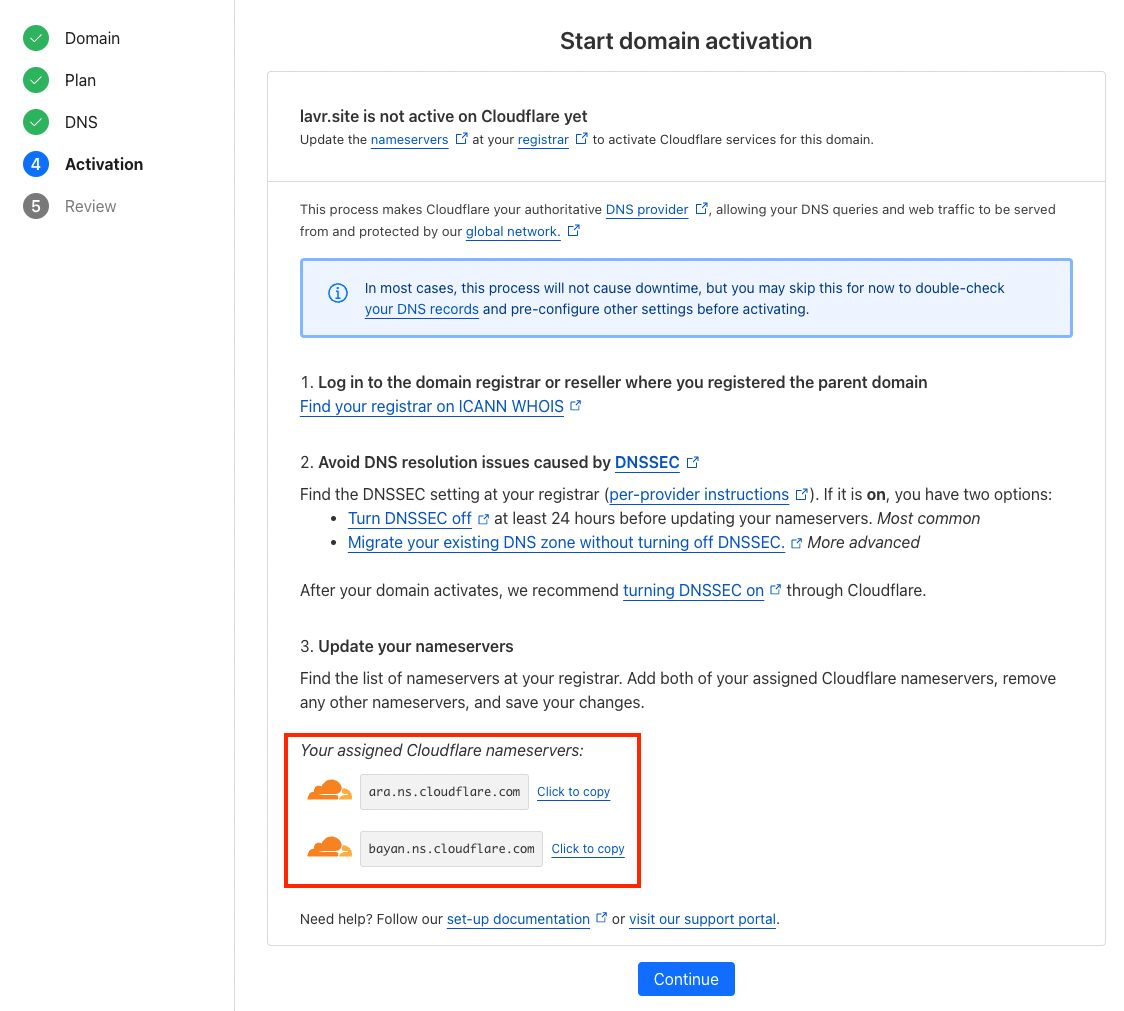Copy the bayan.ns.cloudflare.com nameserver
The width and height of the screenshot is (1124, 1011).
(588, 849)
